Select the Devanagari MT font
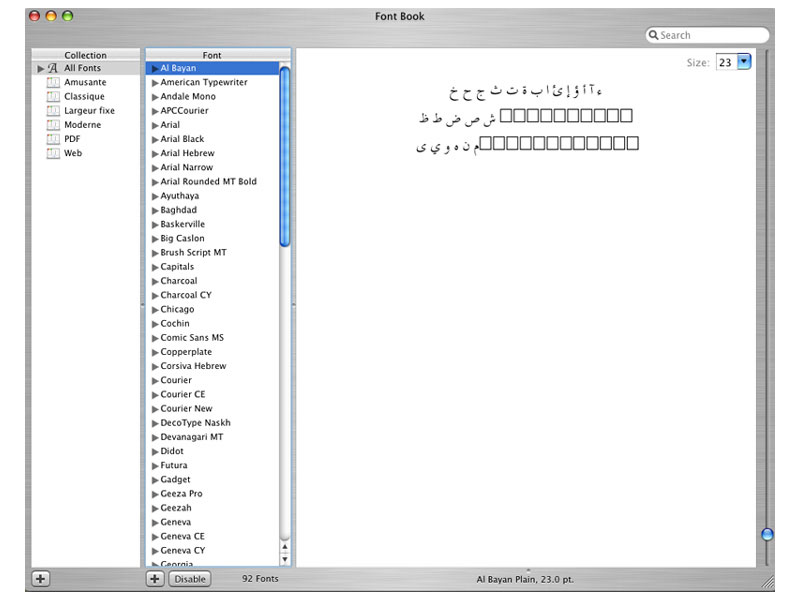The height and width of the screenshot is (600, 800). tap(191, 437)
